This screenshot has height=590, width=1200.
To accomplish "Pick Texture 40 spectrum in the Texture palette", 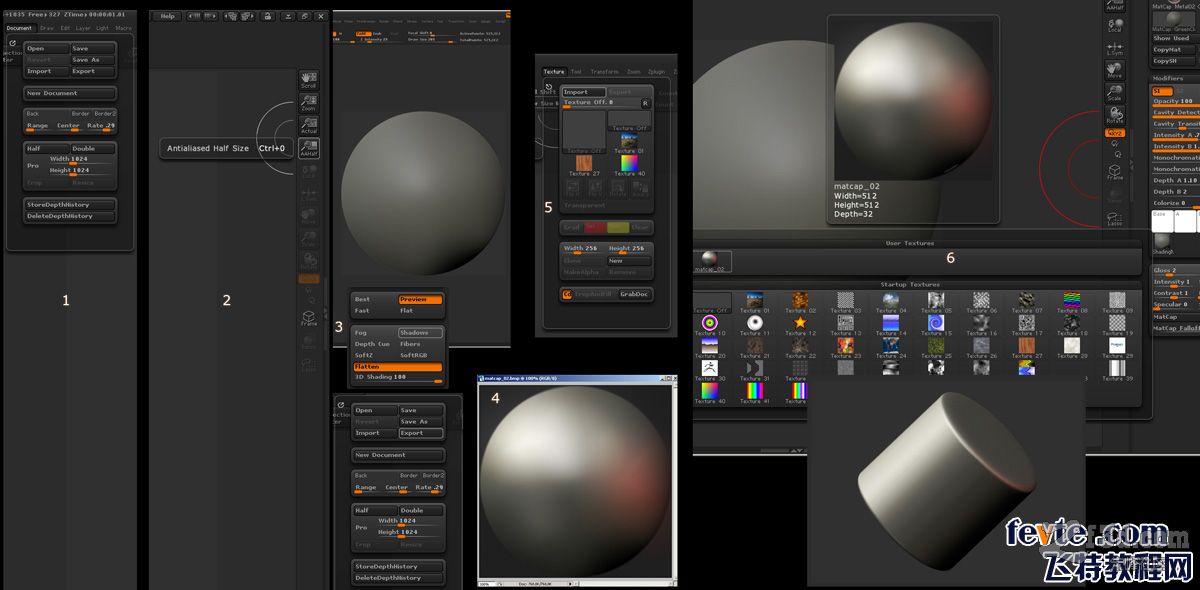I will pos(629,164).
